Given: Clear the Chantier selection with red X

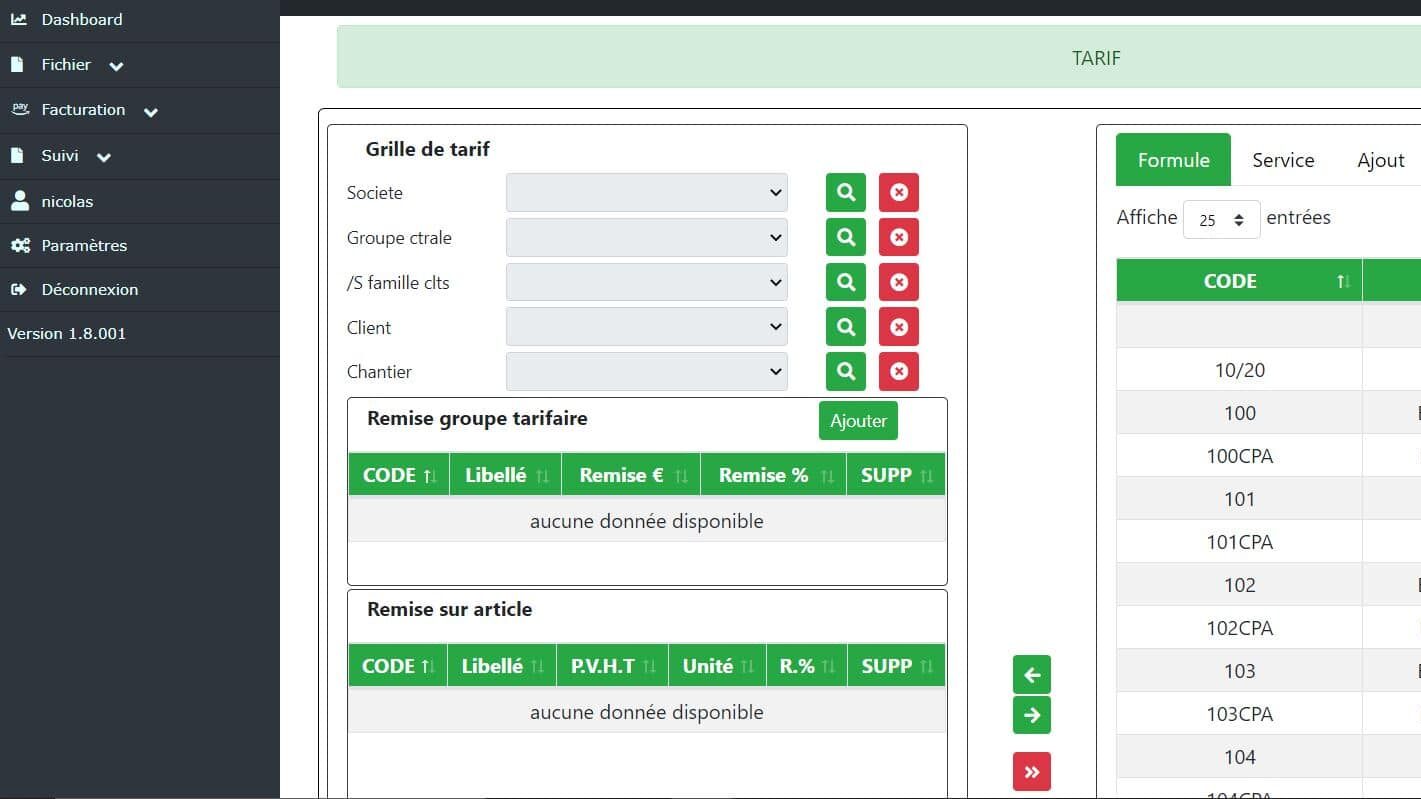Looking at the screenshot, I should coord(898,371).
